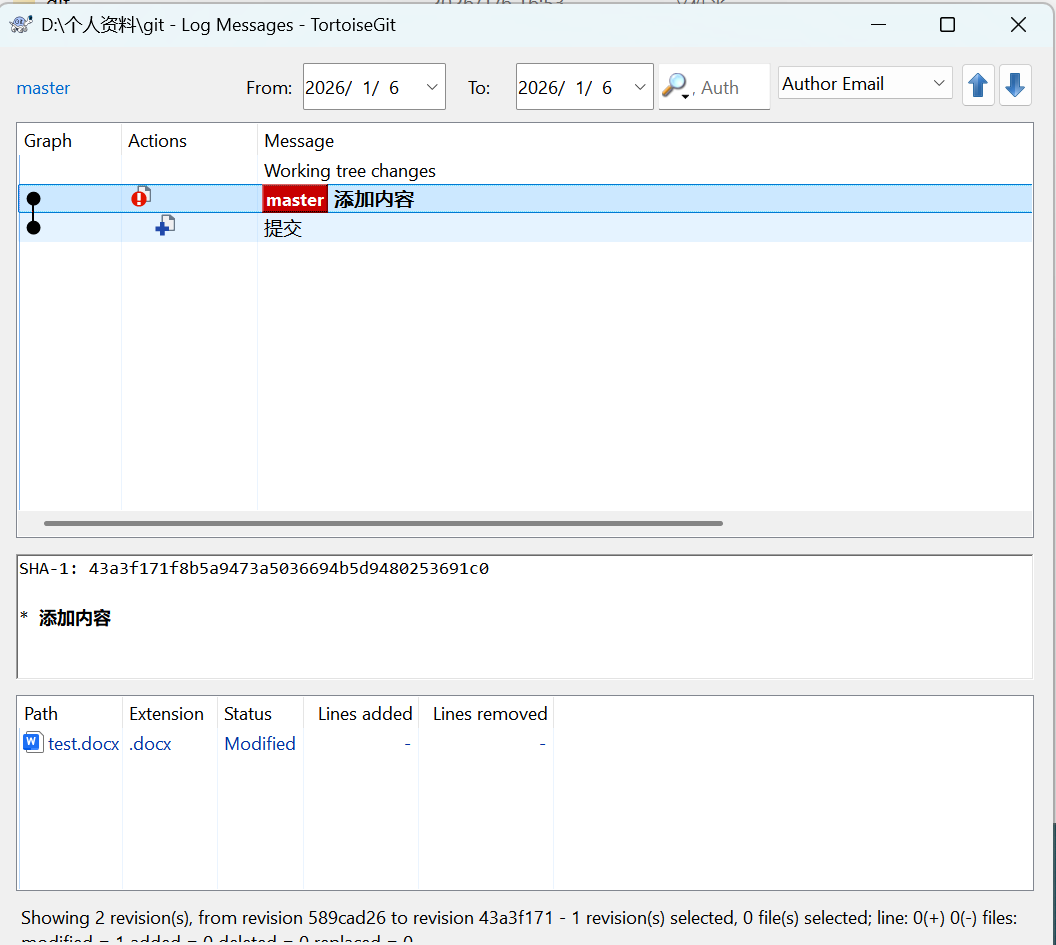Click the SHA-1 hash line in details

(254, 568)
